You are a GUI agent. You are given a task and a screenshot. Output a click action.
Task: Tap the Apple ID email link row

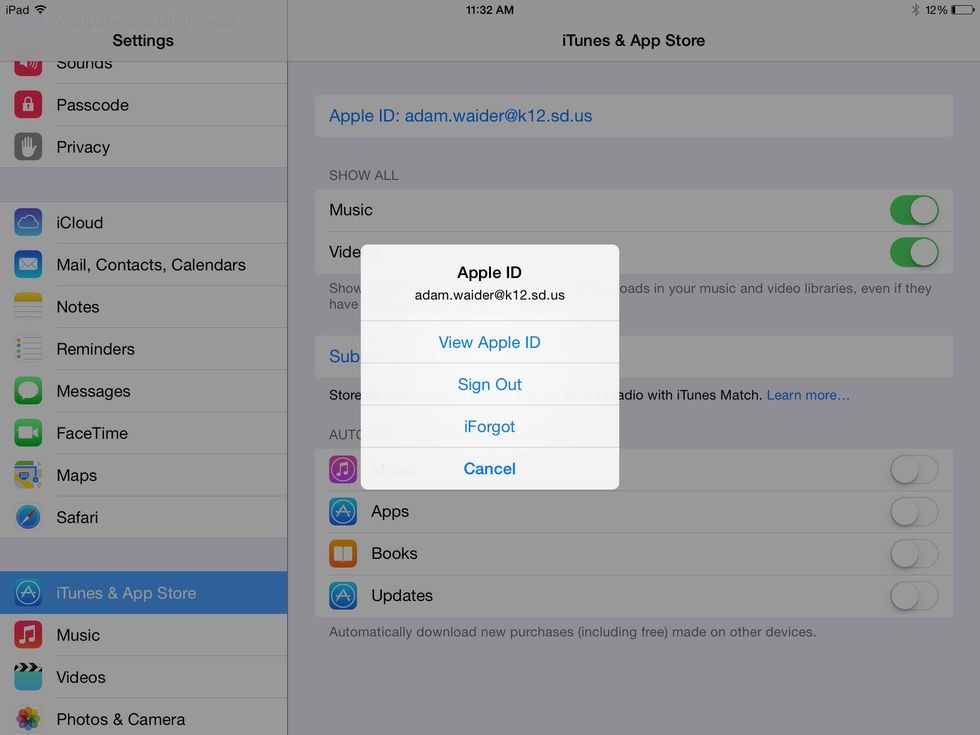pos(634,116)
